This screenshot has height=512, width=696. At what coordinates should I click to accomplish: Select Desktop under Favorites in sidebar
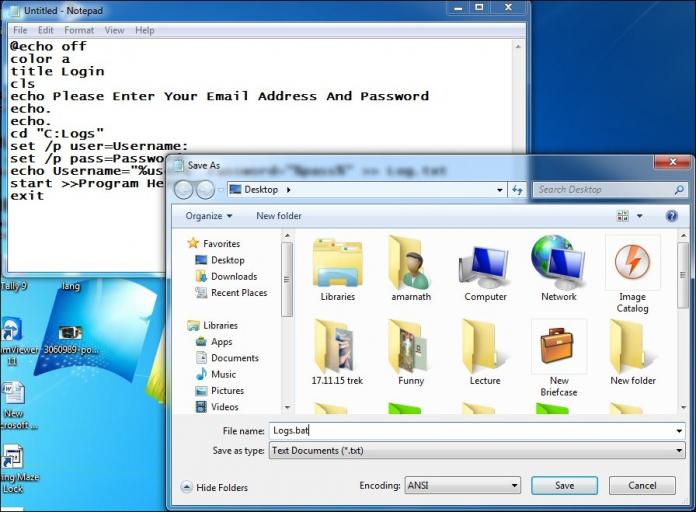220,260
